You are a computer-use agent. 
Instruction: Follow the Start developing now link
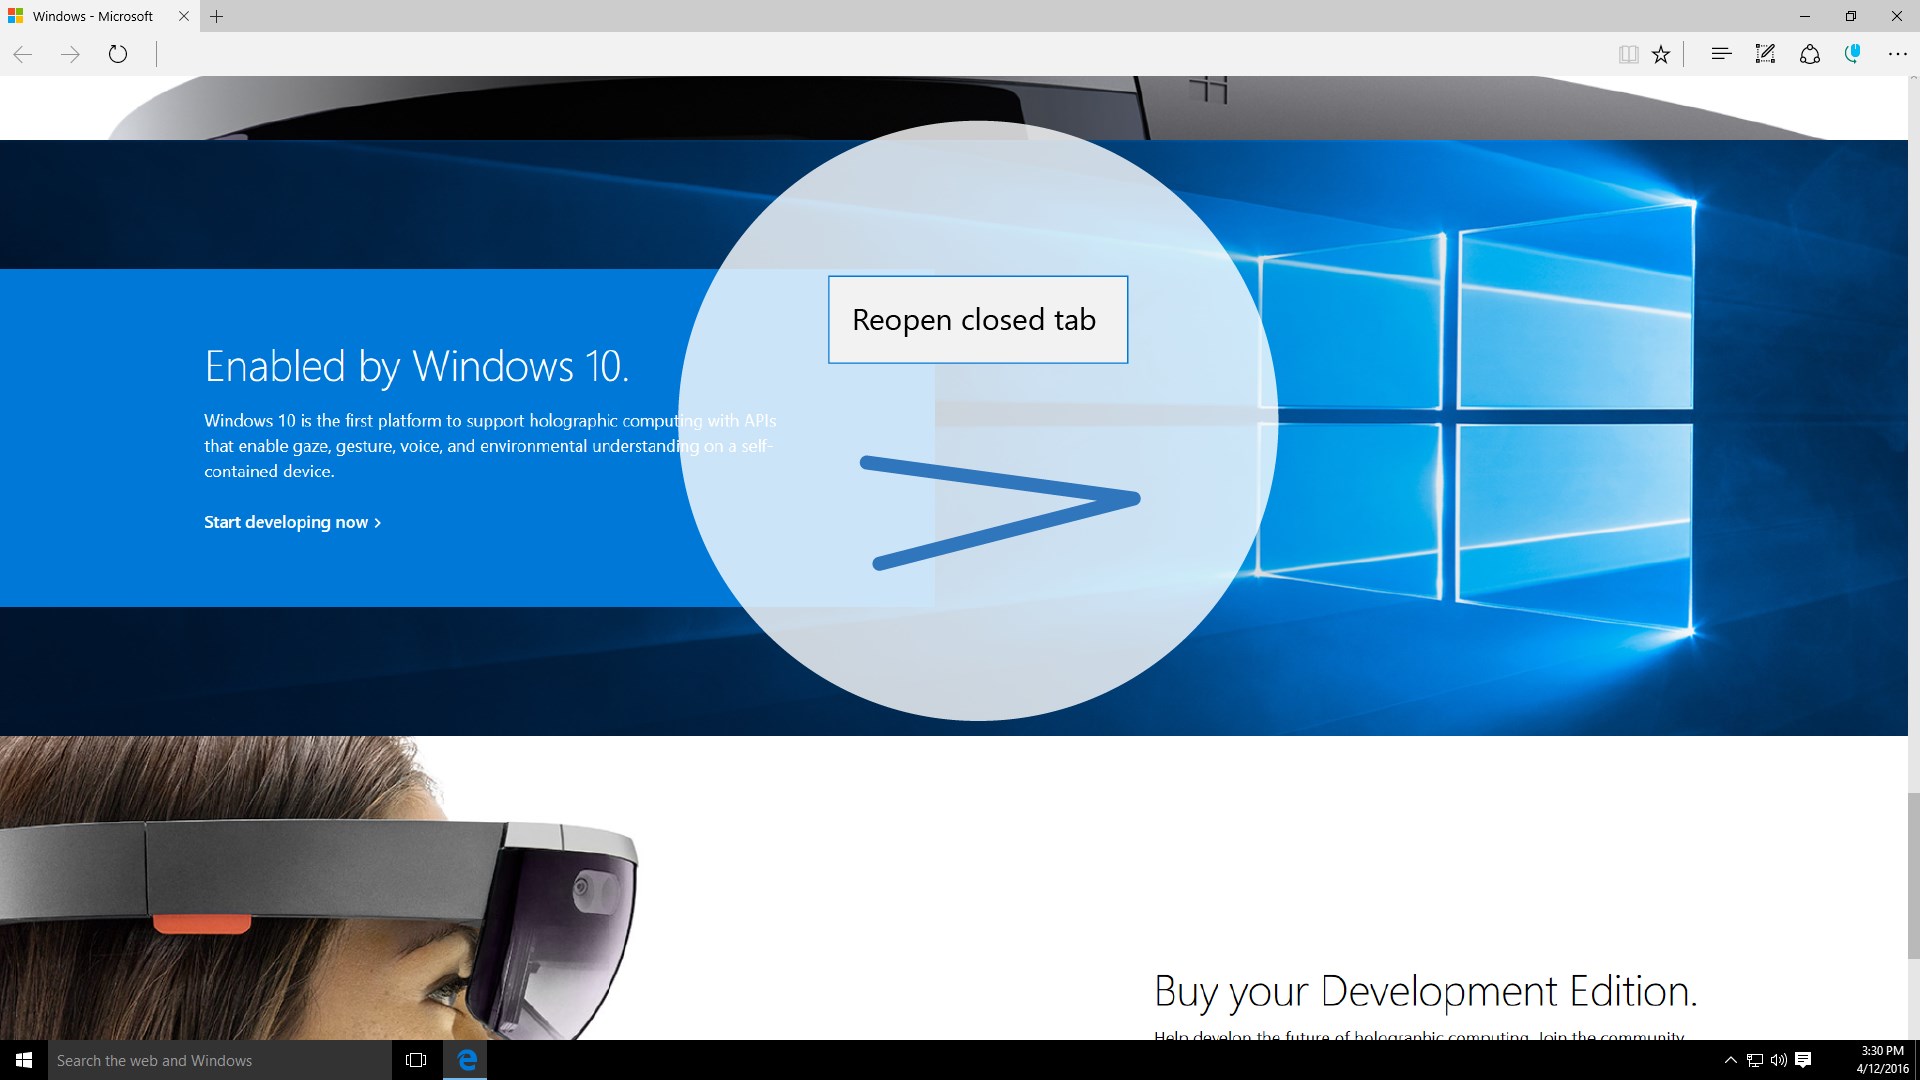pyautogui.click(x=292, y=522)
